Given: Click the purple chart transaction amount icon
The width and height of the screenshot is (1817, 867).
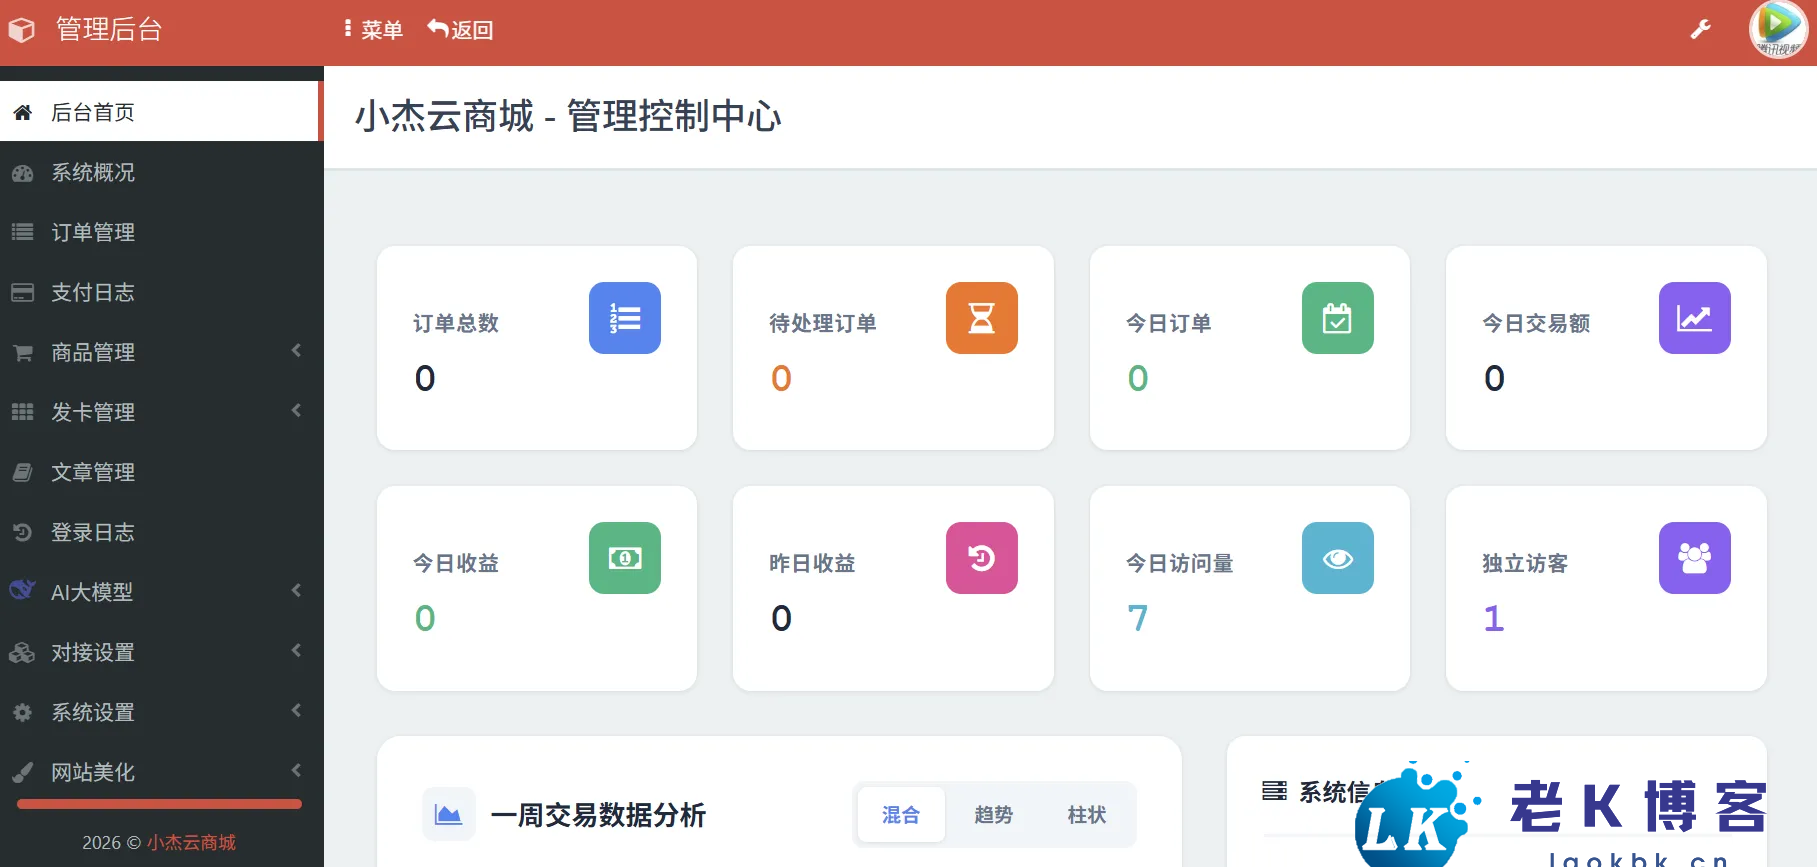Looking at the screenshot, I should coord(1694,318).
